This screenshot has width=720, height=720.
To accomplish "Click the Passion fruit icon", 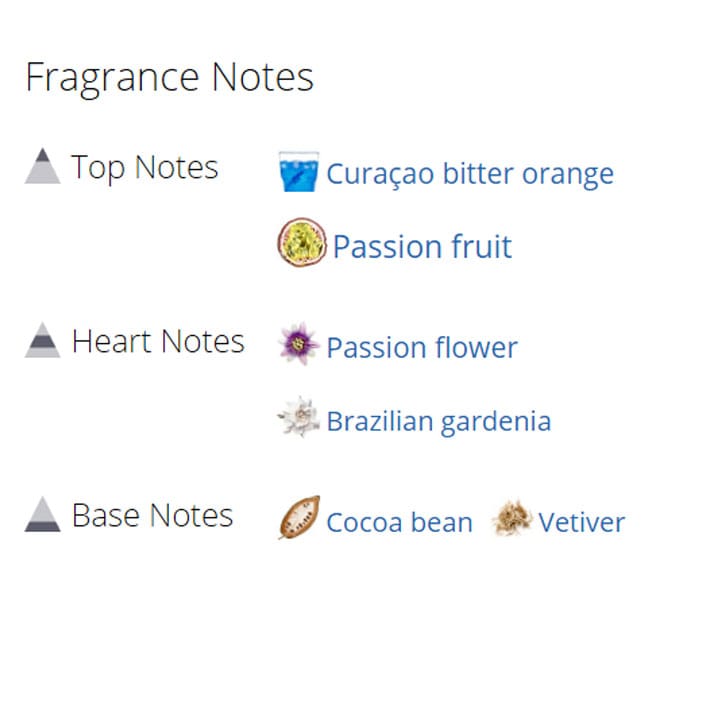I will pos(301,243).
